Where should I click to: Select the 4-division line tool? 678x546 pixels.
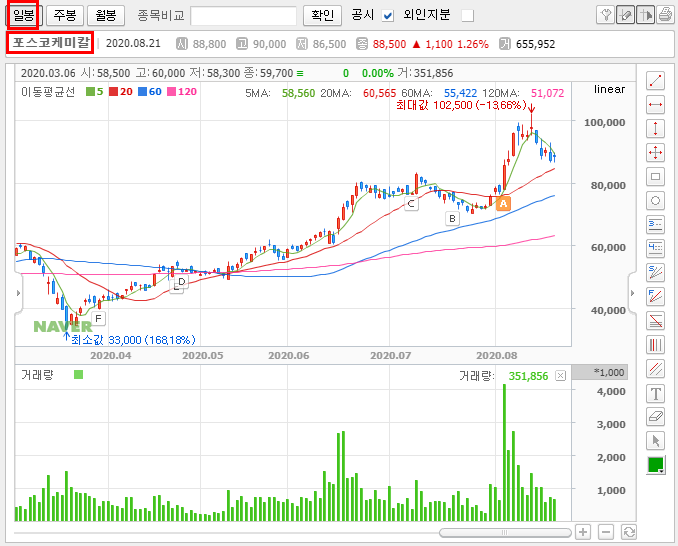tap(656, 249)
